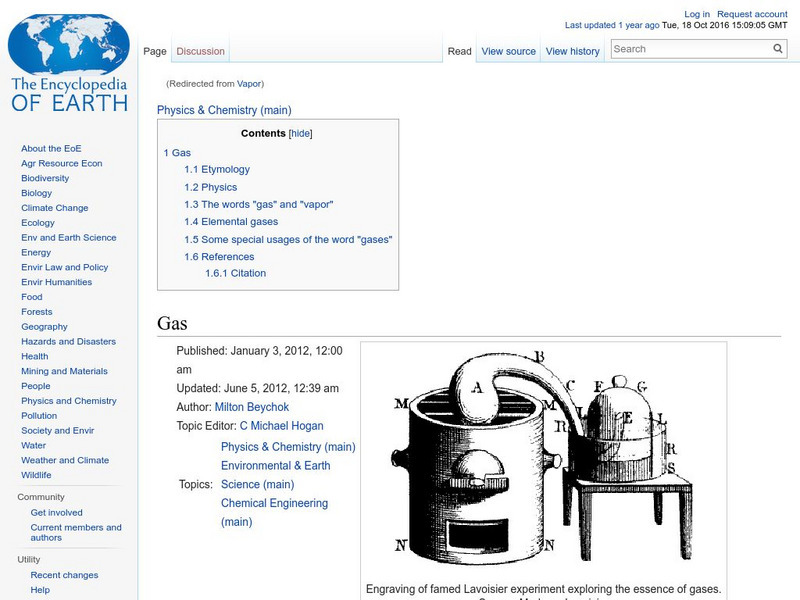800x600 pixels.
Task: Switch to the Discussion tab
Action: tap(201, 51)
